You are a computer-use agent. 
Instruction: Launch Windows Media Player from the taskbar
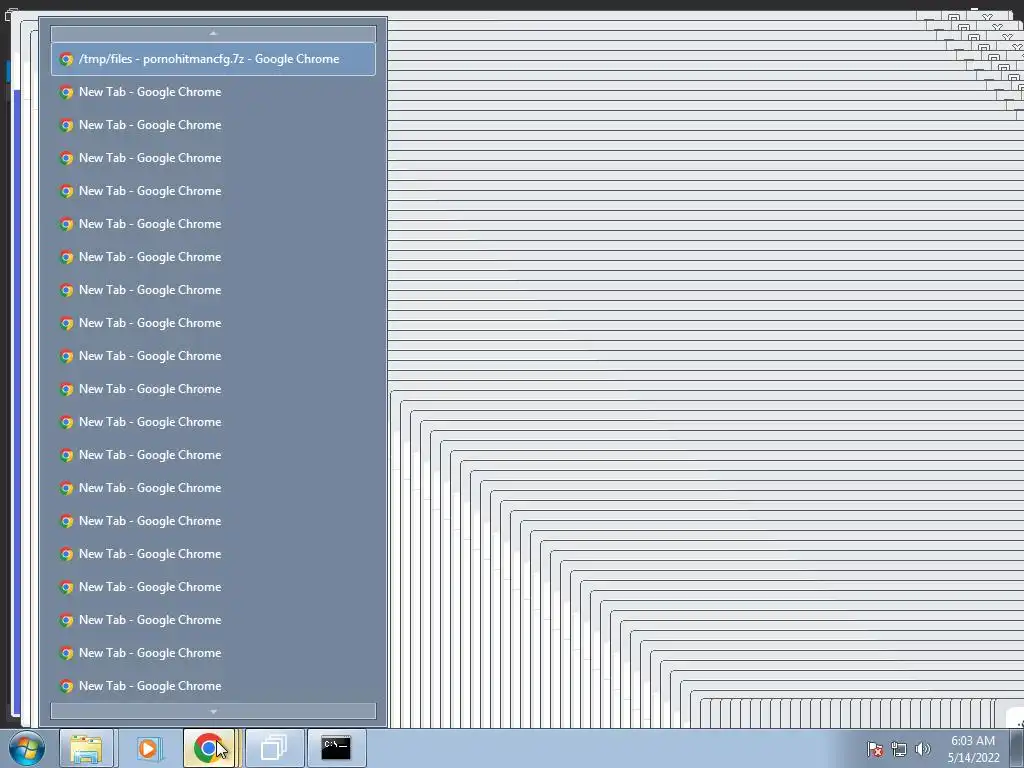pyautogui.click(x=149, y=748)
